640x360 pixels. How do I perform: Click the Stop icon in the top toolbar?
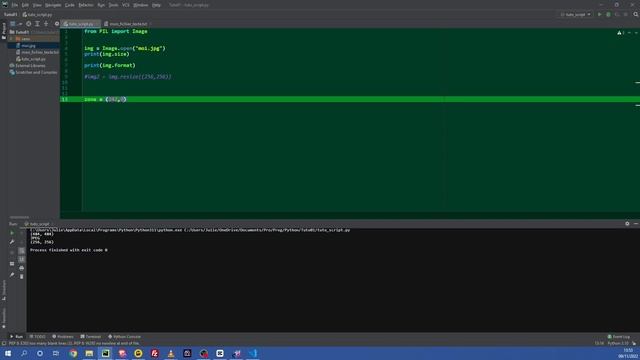[625, 14]
